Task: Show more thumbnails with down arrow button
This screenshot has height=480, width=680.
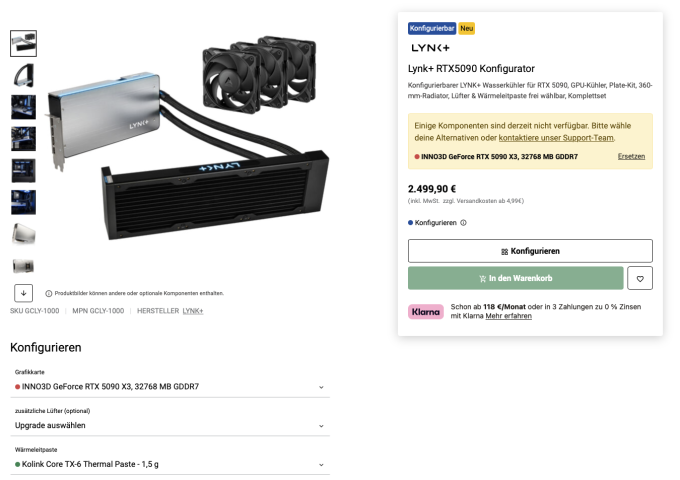Action: pos(23,293)
